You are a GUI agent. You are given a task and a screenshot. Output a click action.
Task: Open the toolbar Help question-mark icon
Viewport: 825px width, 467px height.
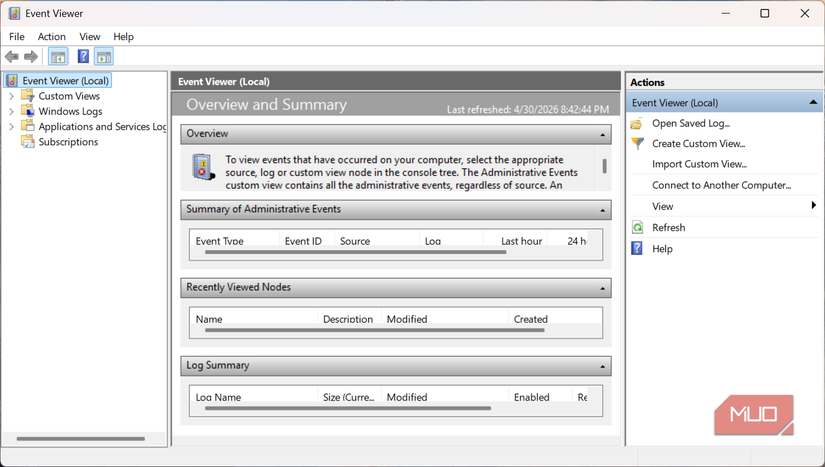[x=83, y=56]
